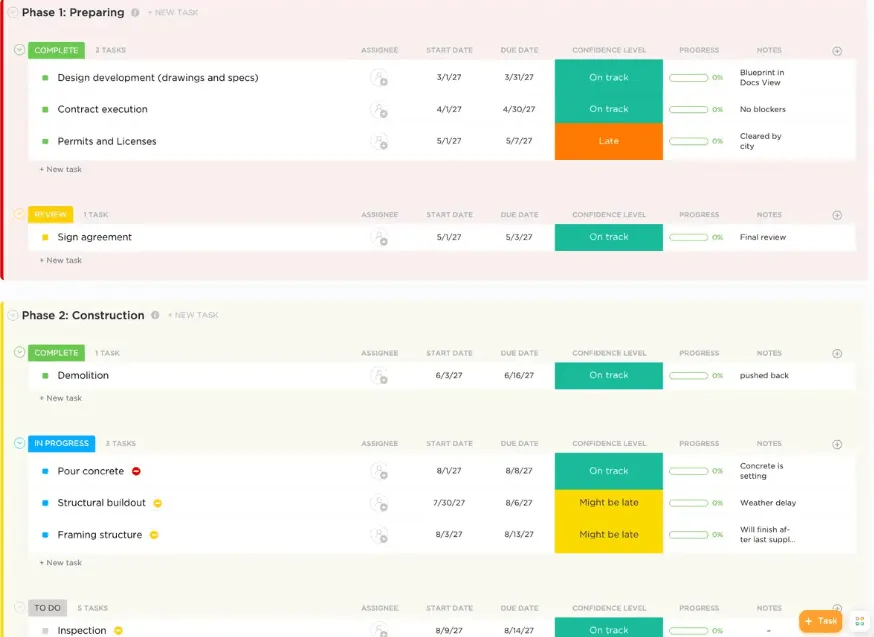This screenshot has width=874, height=637.
Task: Add column in Phase 1 Complete group
Action: coord(837,51)
